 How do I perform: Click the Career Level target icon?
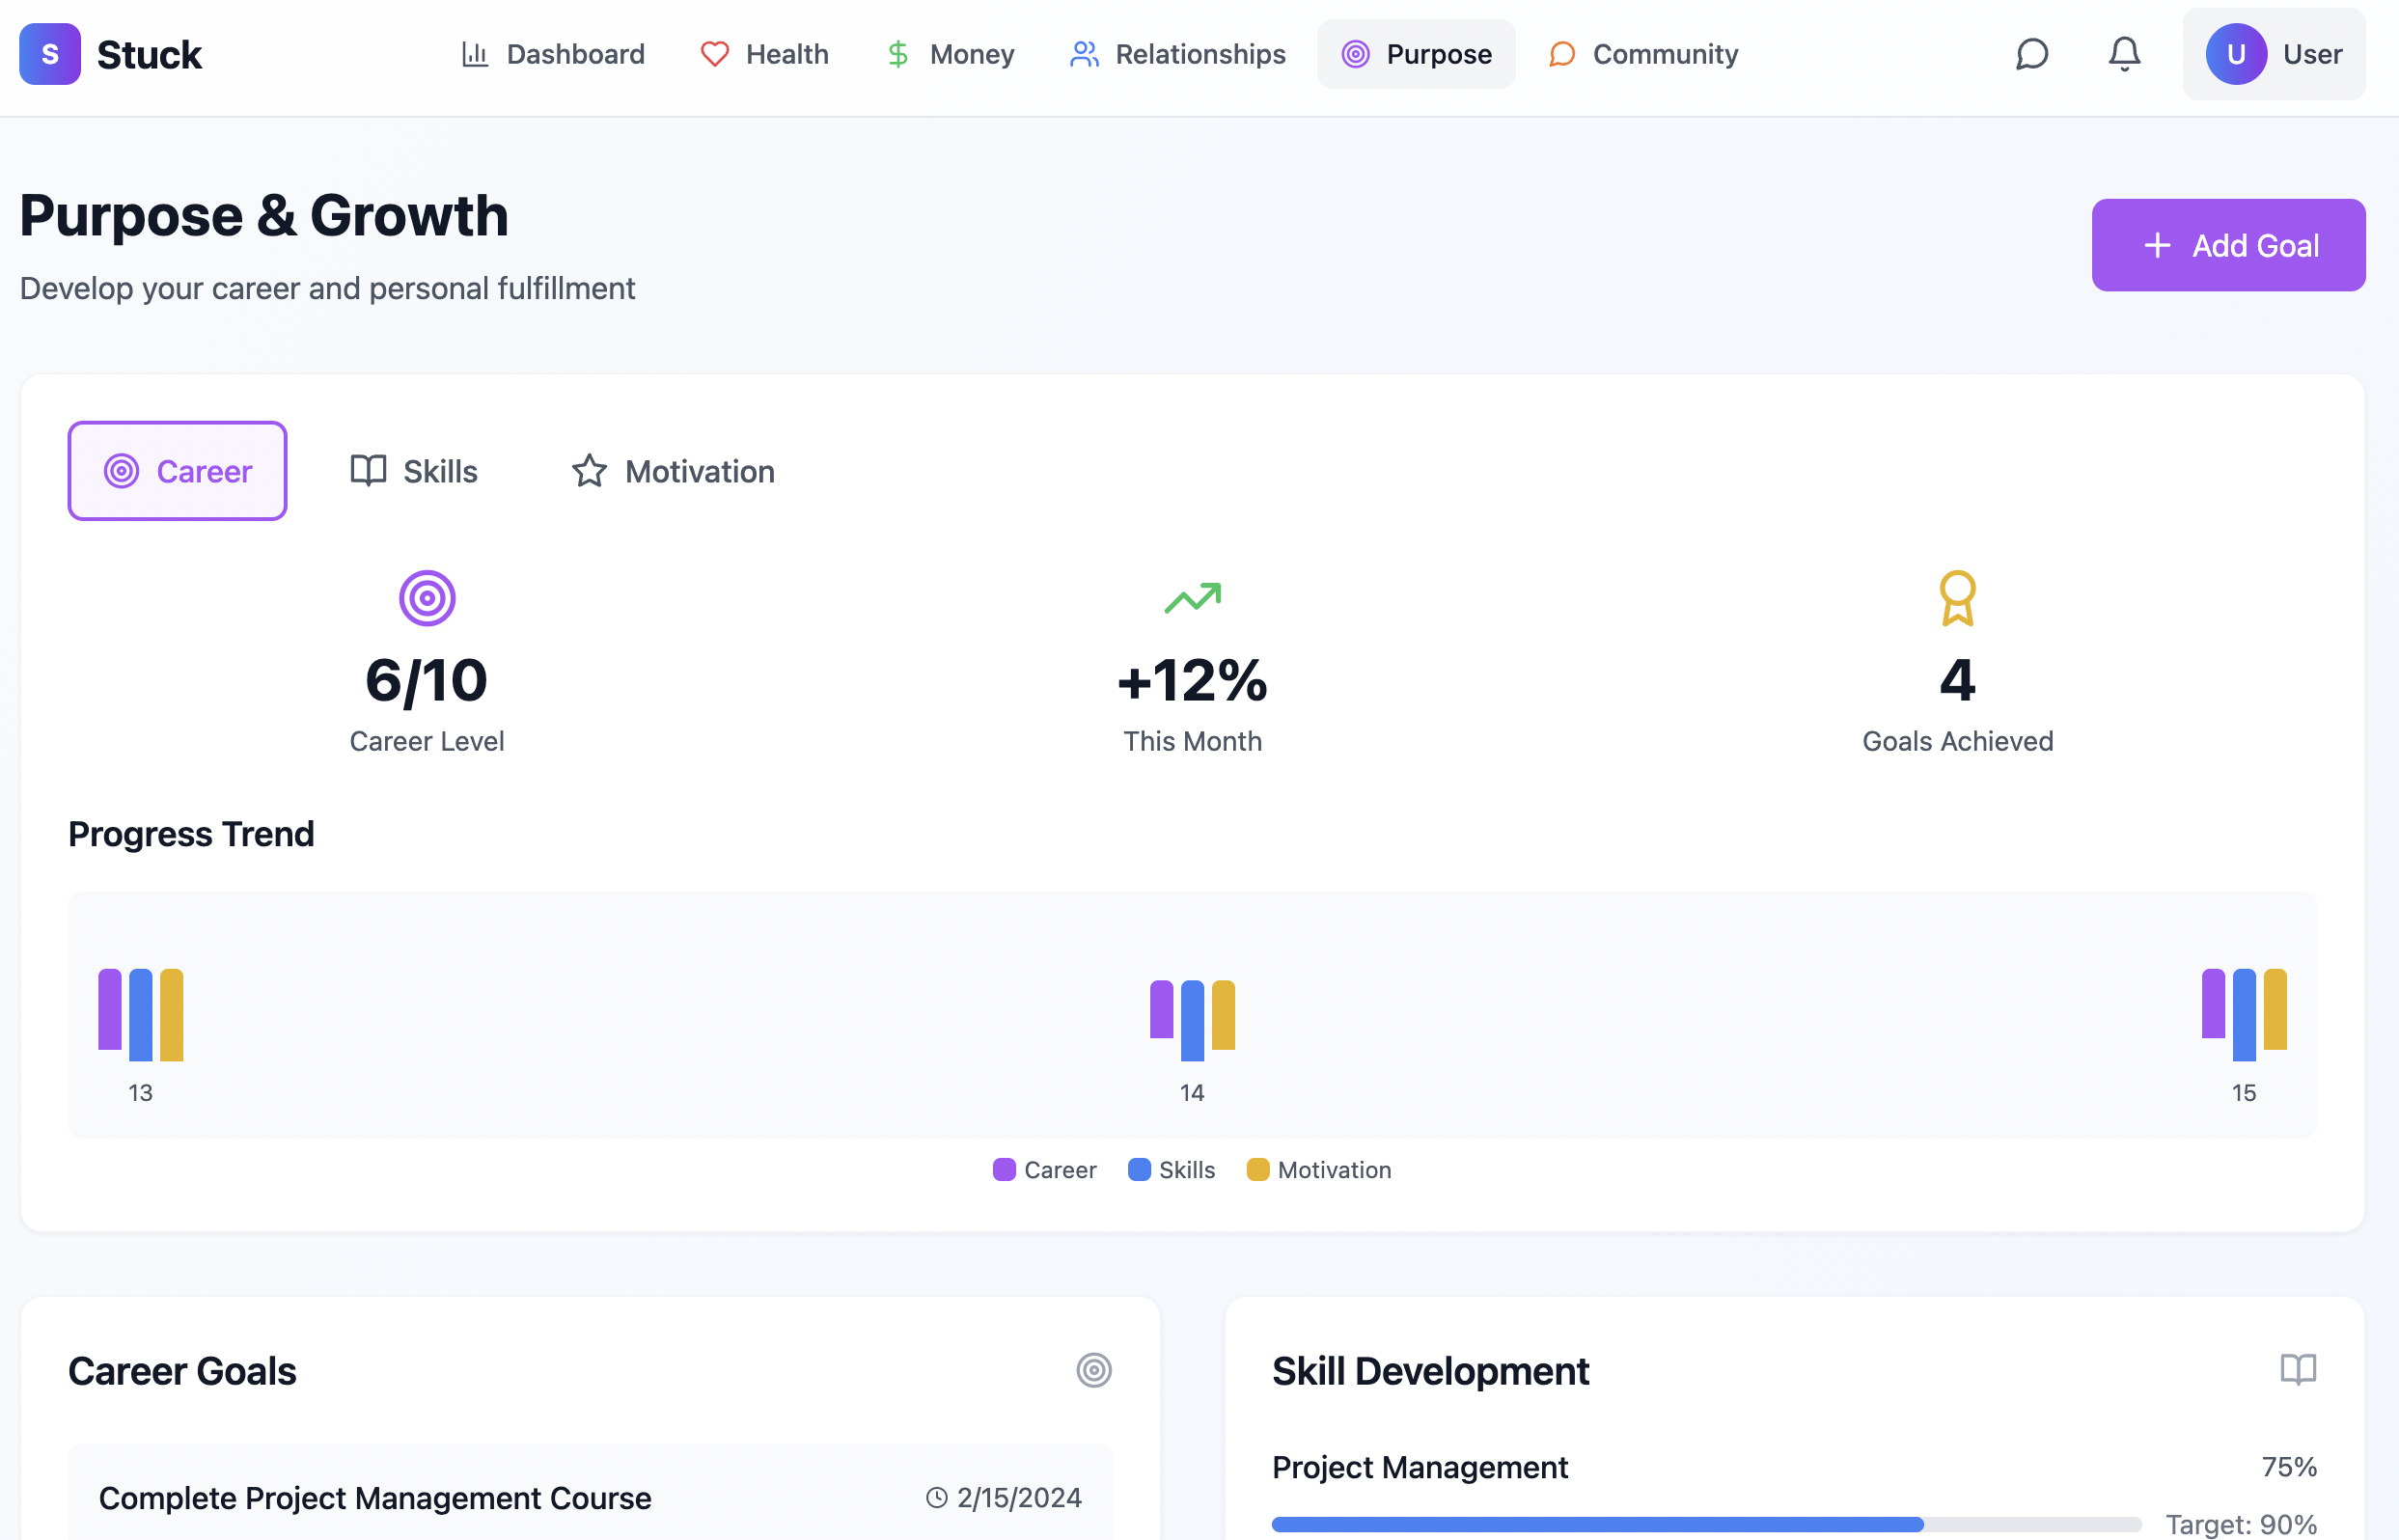(x=427, y=598)
